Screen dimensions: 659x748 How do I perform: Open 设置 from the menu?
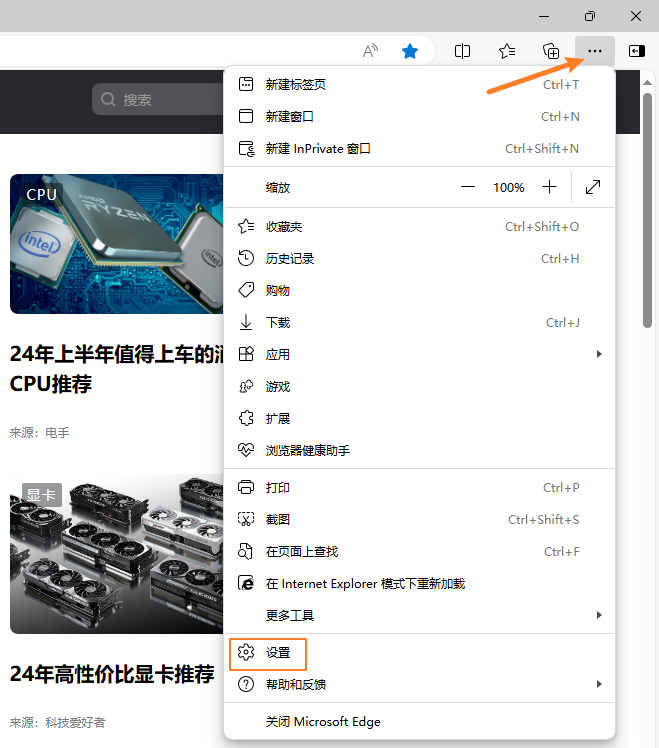(419, 652)
